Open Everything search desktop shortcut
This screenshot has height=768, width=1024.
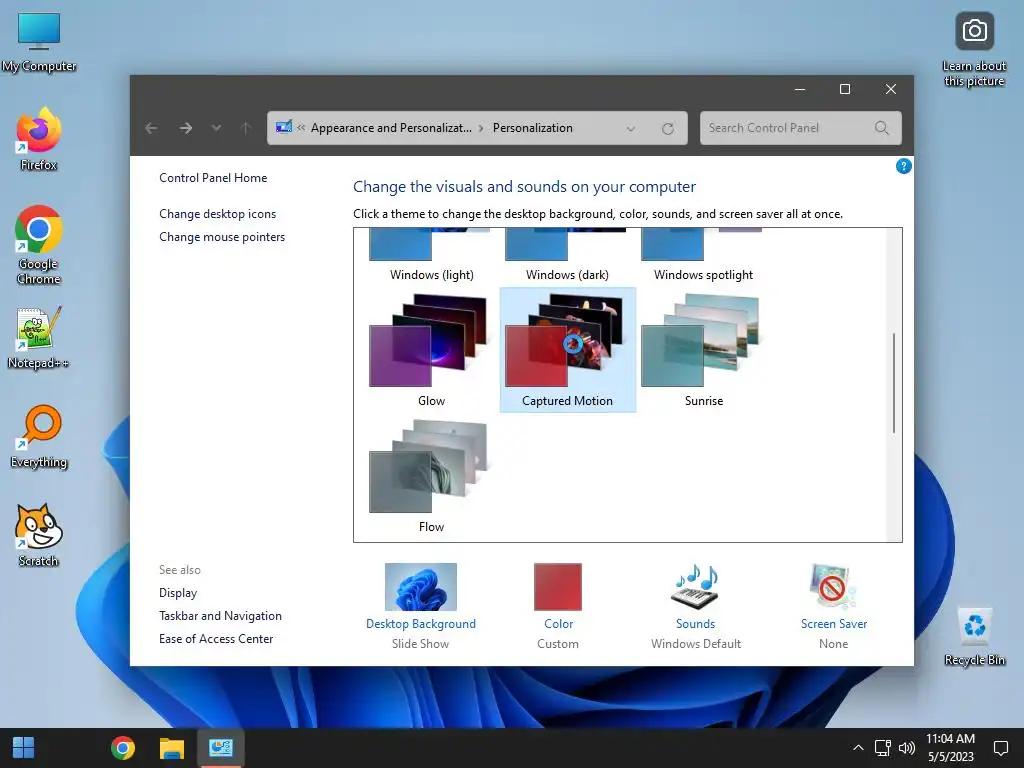pos(39,436)
